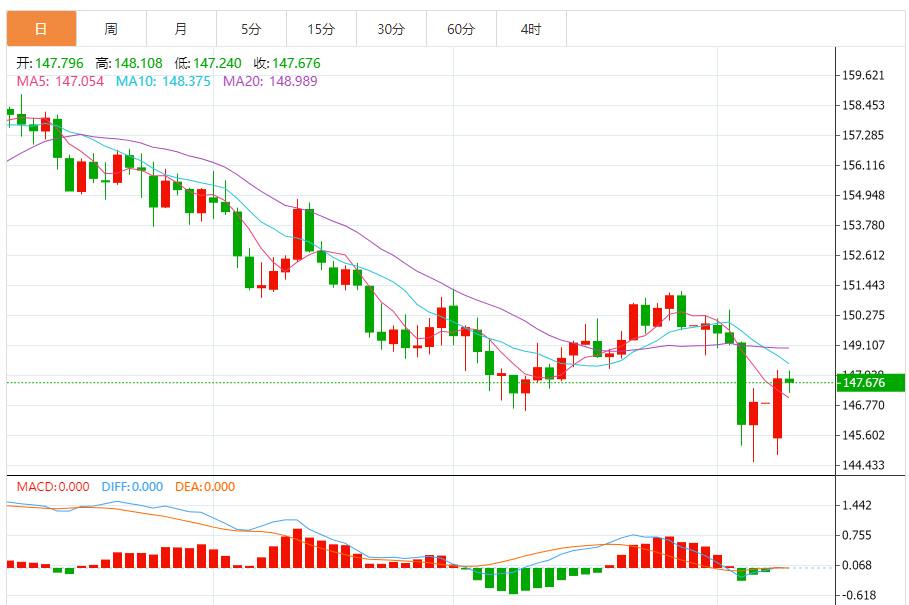Click the DIFF:0.000 indicator label
Viewport: 909px width, 605px height.
coord(132,487)
